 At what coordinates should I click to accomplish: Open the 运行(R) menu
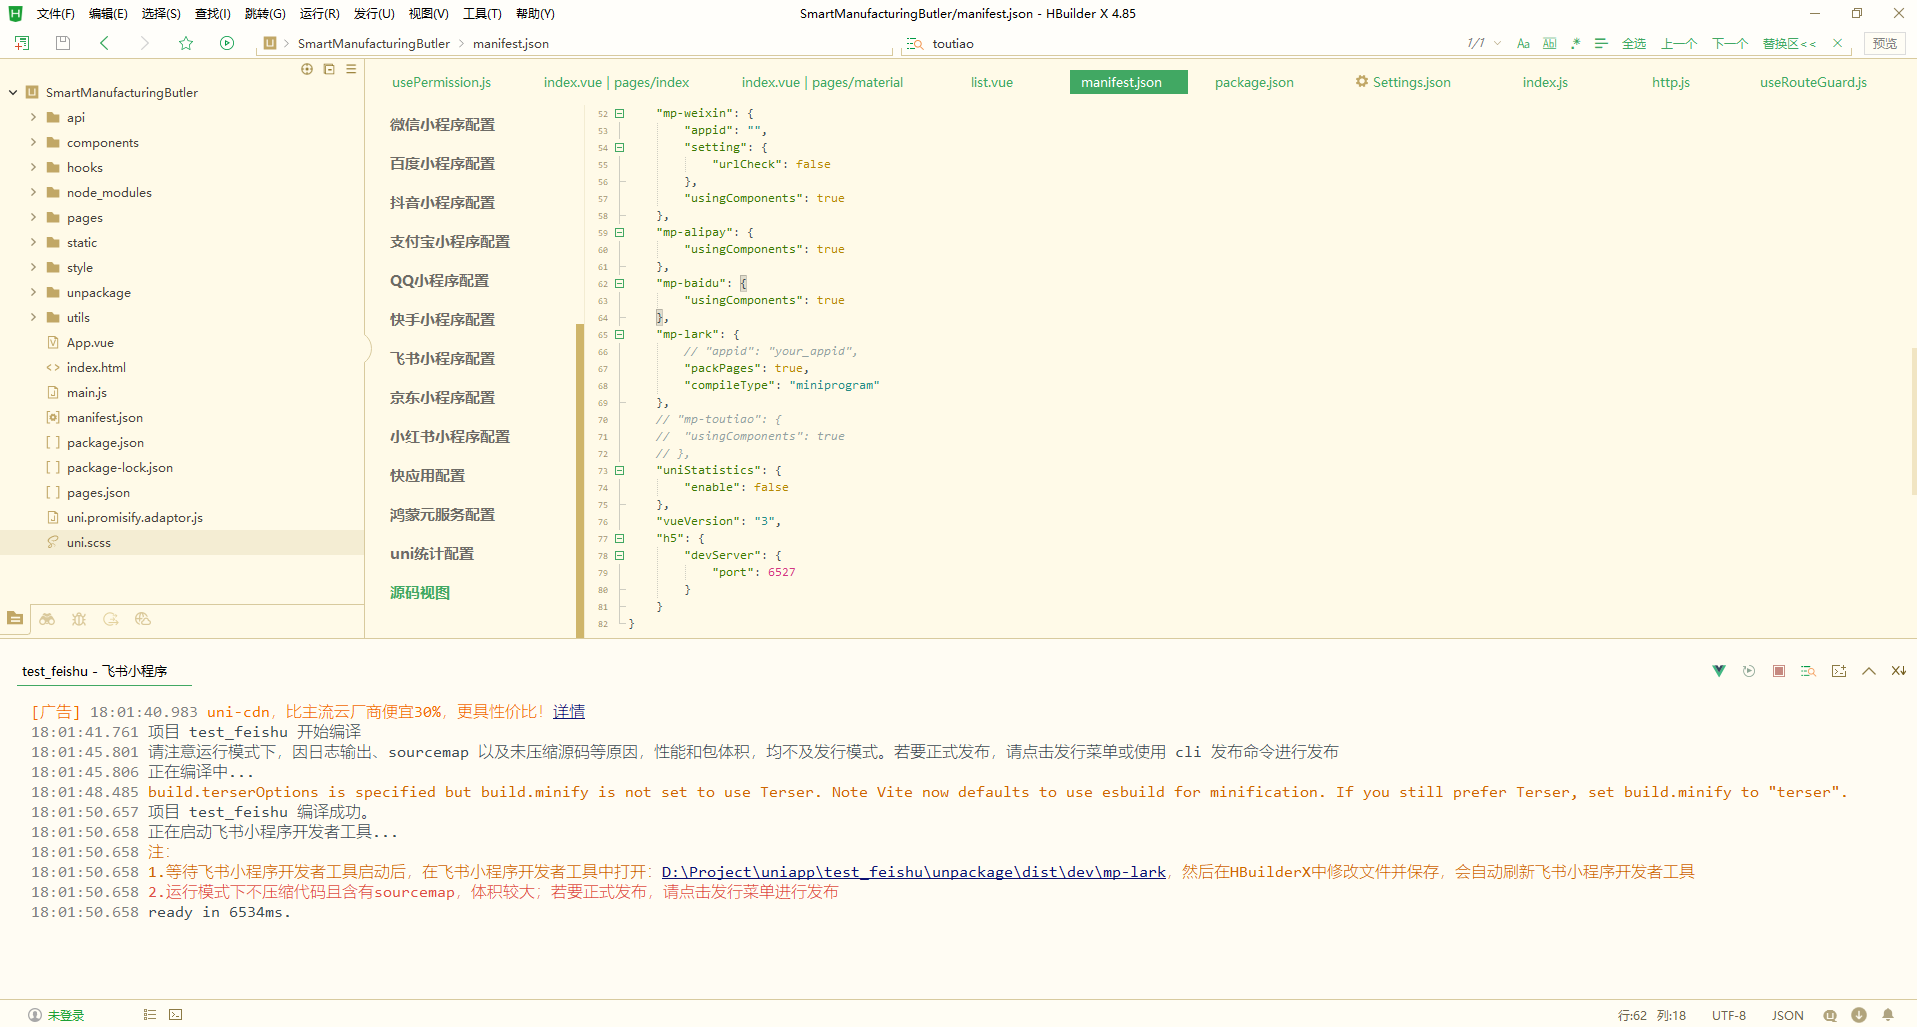pyautogui.click(x=319, y=13)
